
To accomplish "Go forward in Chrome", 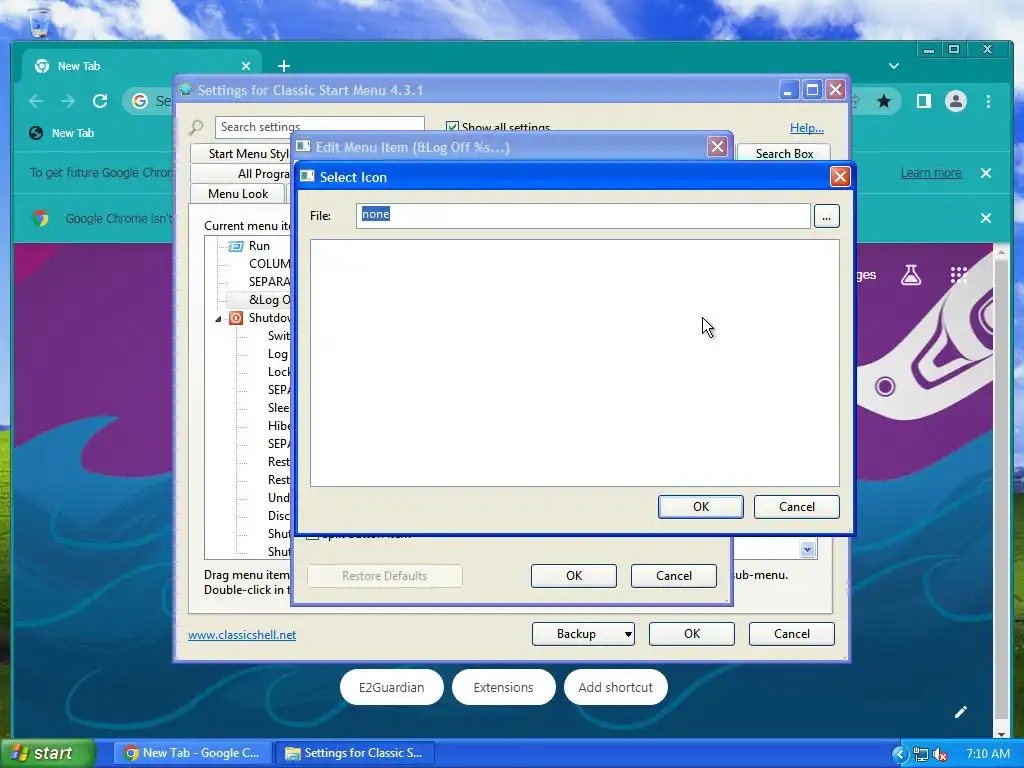I will [x=68, y=101].
